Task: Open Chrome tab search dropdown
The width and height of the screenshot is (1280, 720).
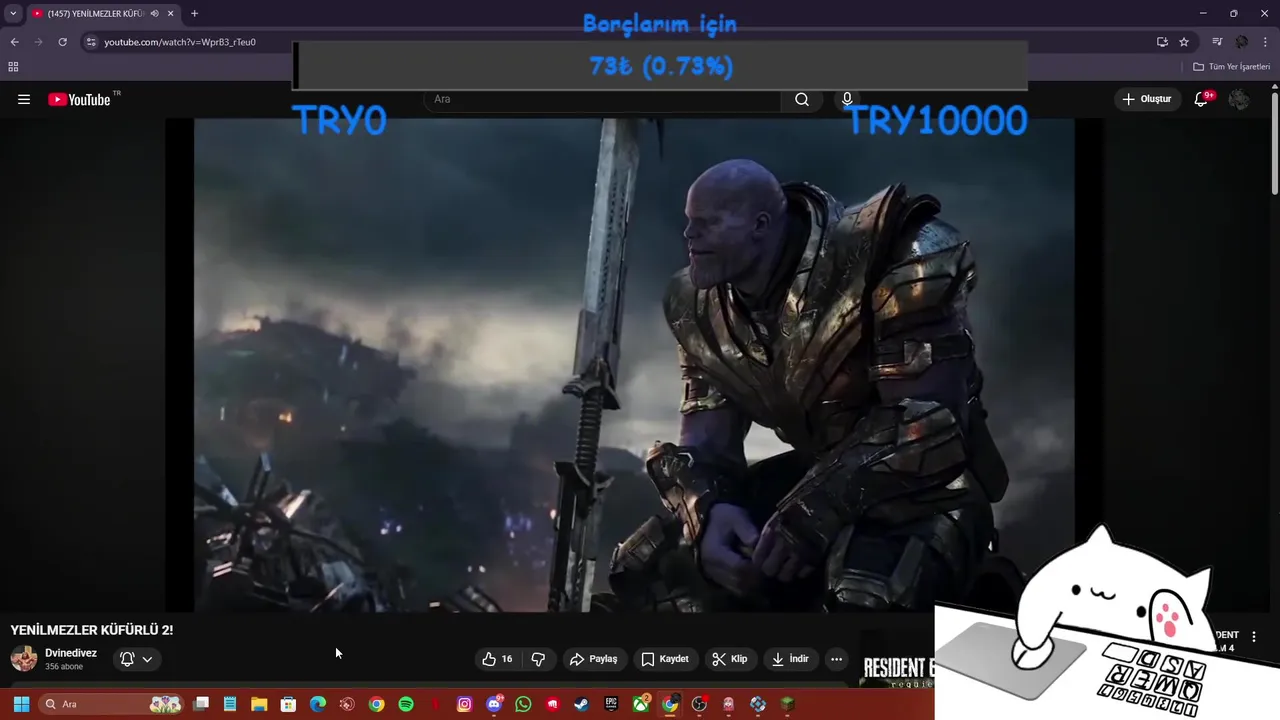Action: (13, 14)
